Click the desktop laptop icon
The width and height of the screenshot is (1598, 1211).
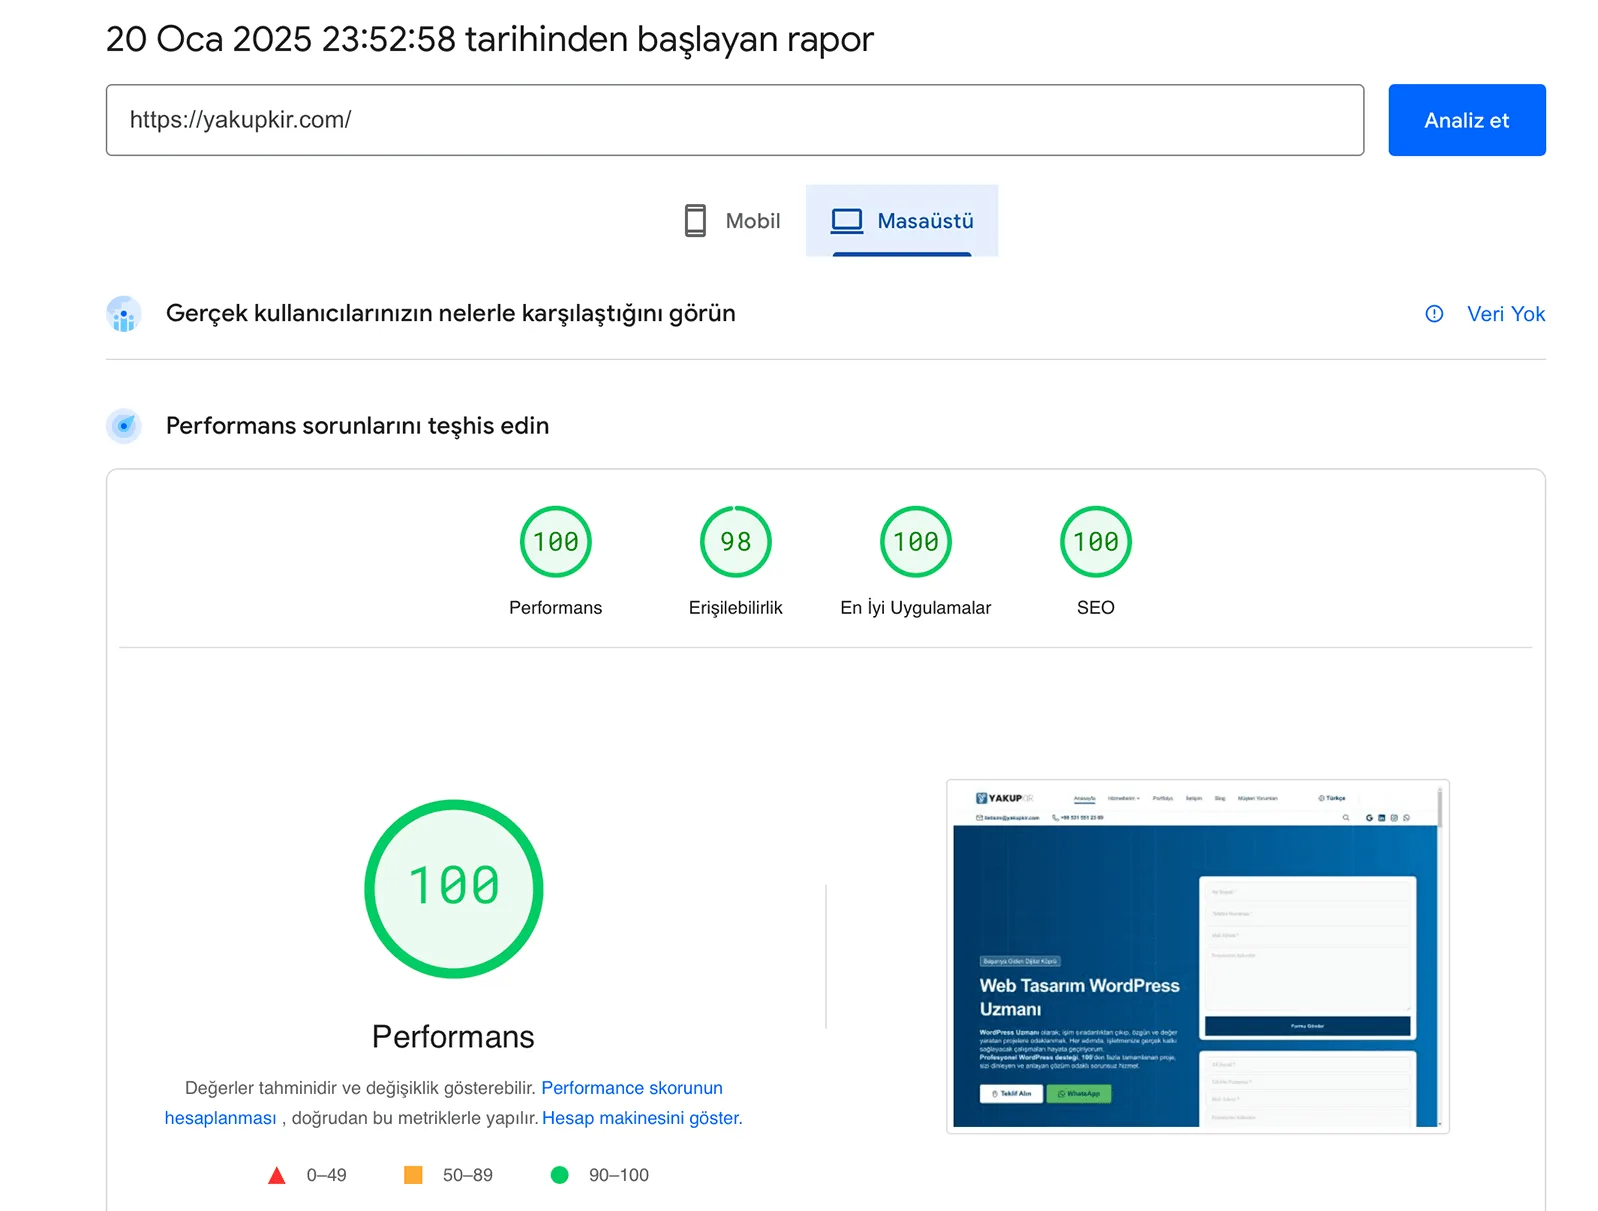pos(847,221)
